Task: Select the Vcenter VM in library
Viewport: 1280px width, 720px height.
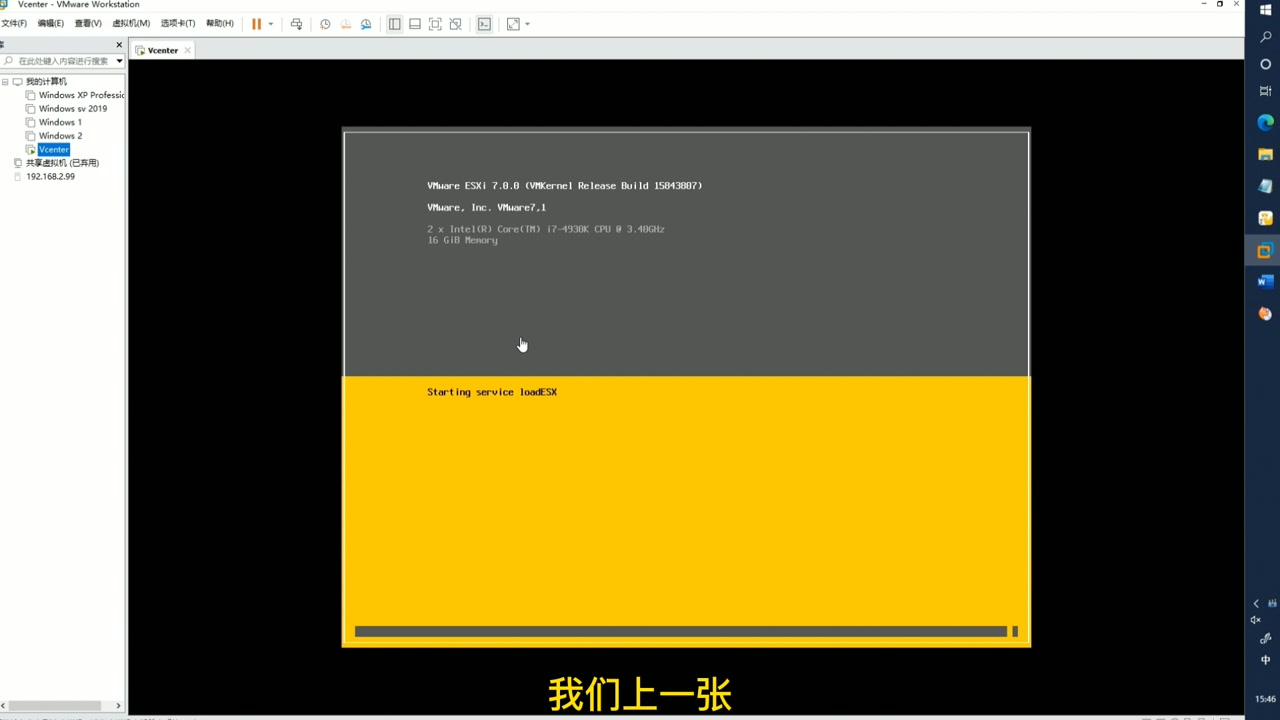Action: [x=54, y=149]
